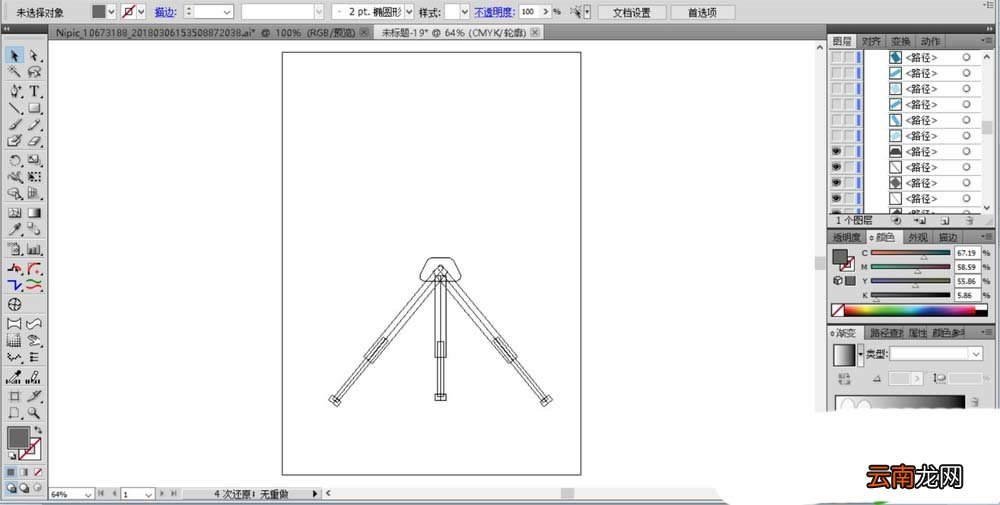Select the Eraser tool

pos(34,141)
